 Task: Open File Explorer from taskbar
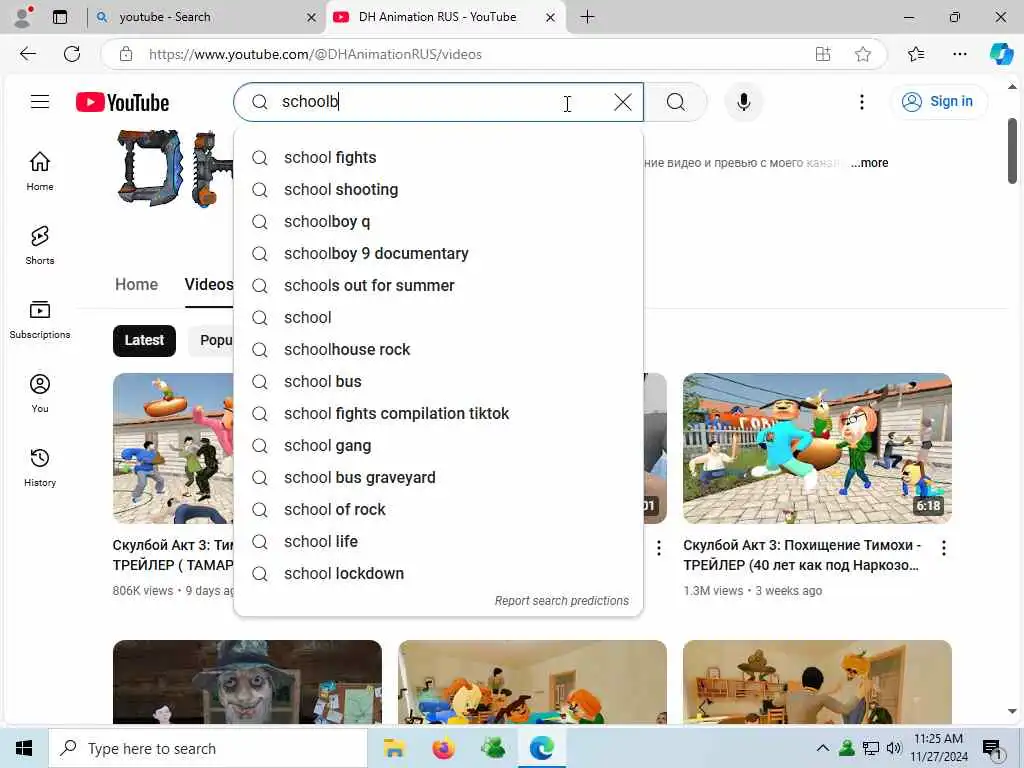point(394,748)
